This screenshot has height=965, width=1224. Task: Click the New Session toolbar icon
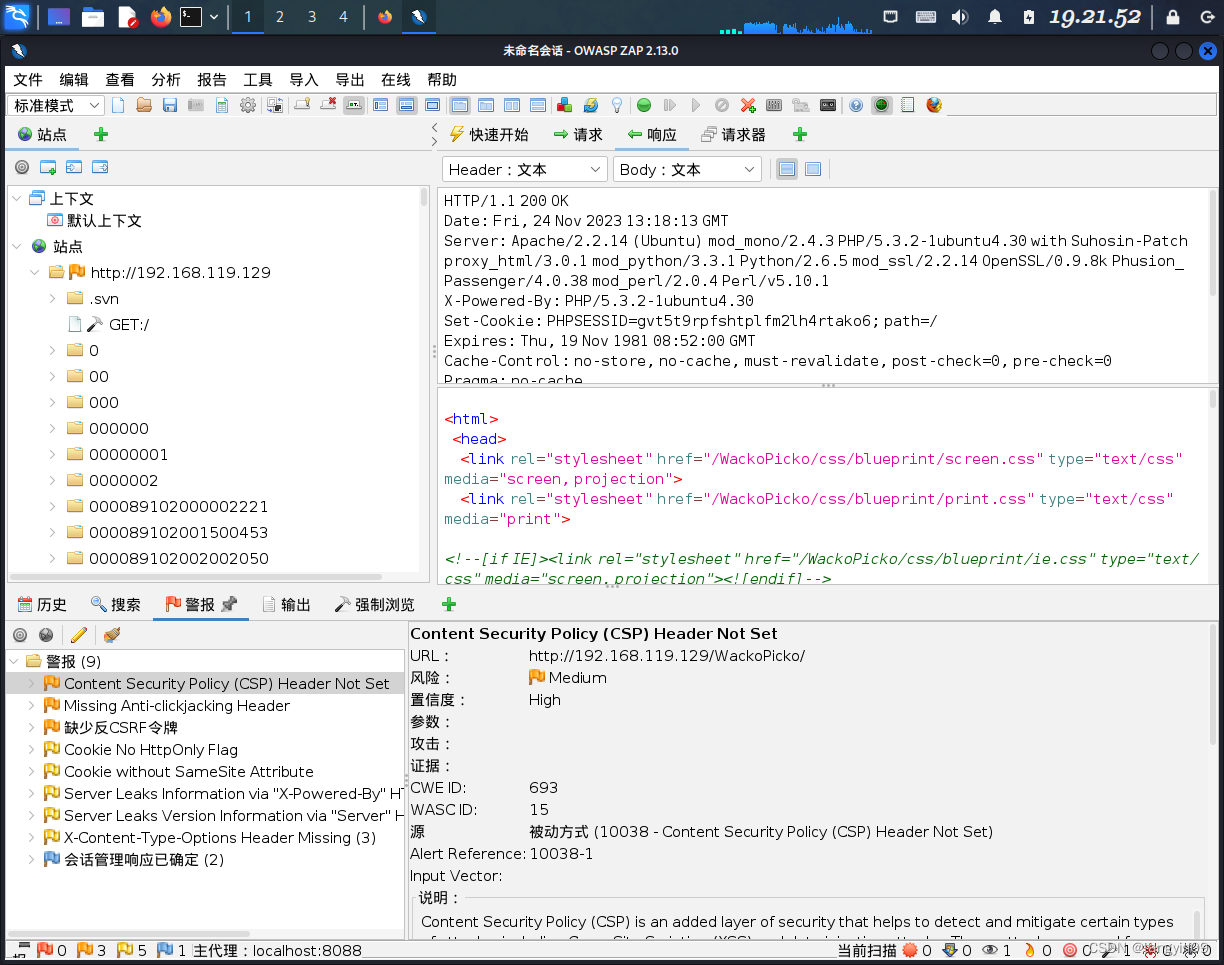118,105
